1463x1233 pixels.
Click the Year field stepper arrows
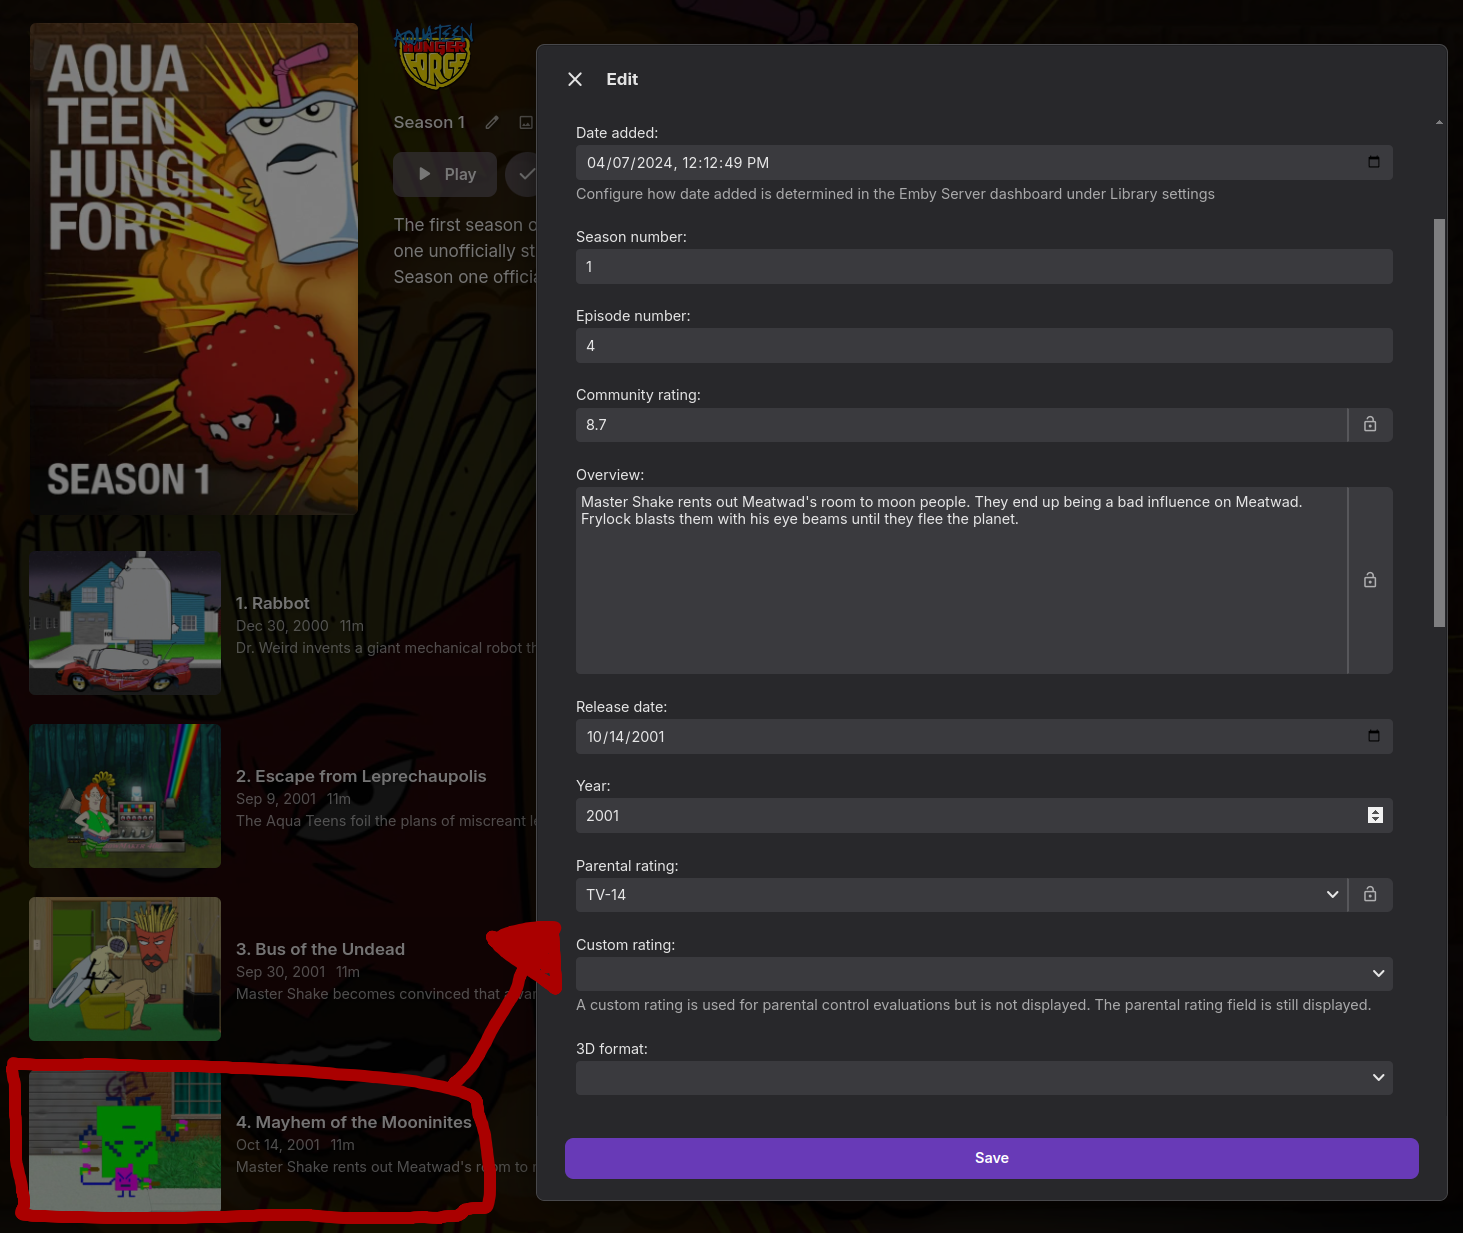[1376, 815]
